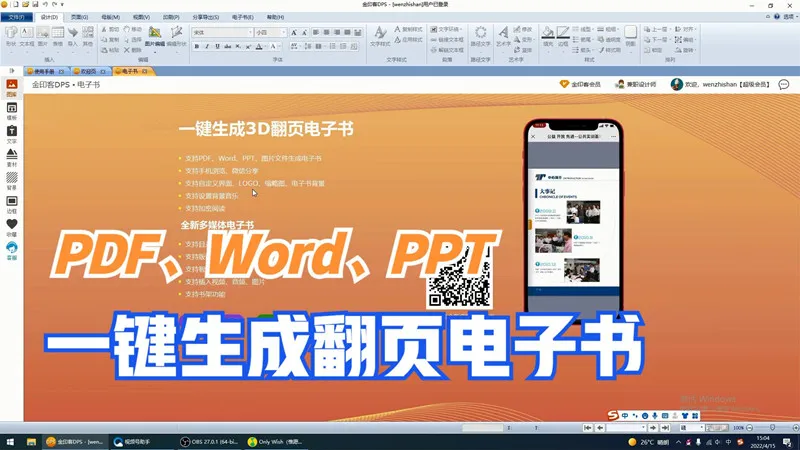
Task: Center align text in the ribbon
Action: (327, 33)
